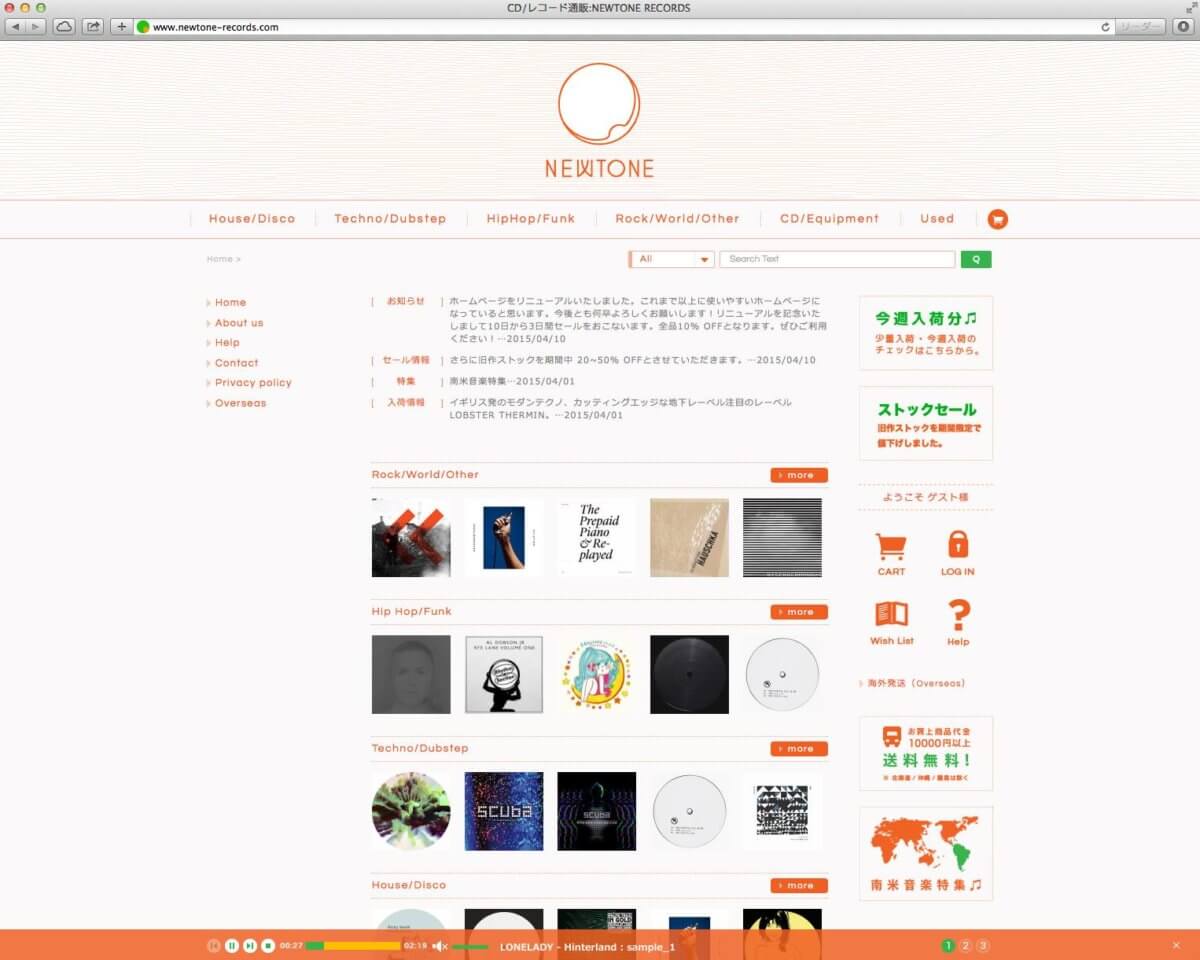
Task: Reload the page via address bar icon
Action: click(1105, 27)
